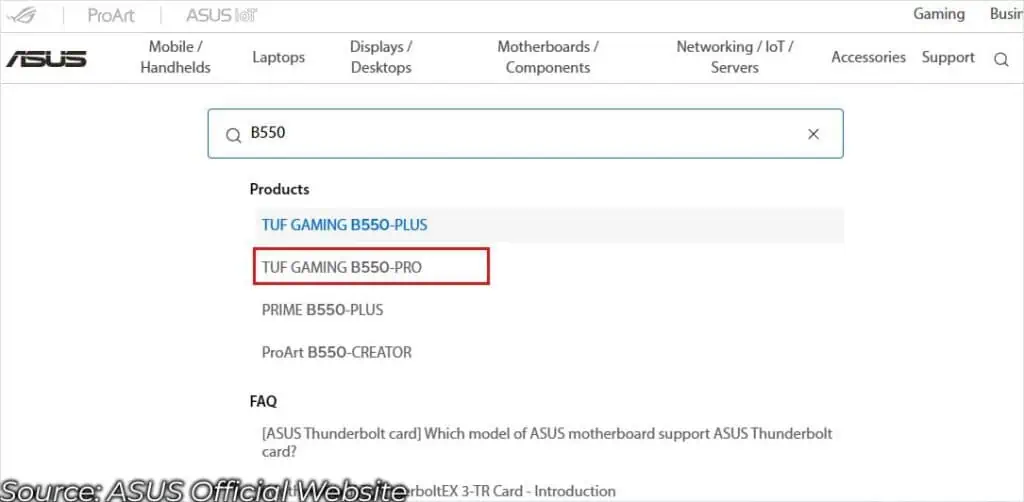Select TUF GAMING B550-PLUS suggestion
Screen dimensions: 1024x502
pyautogui.click(x=549, y=225)
